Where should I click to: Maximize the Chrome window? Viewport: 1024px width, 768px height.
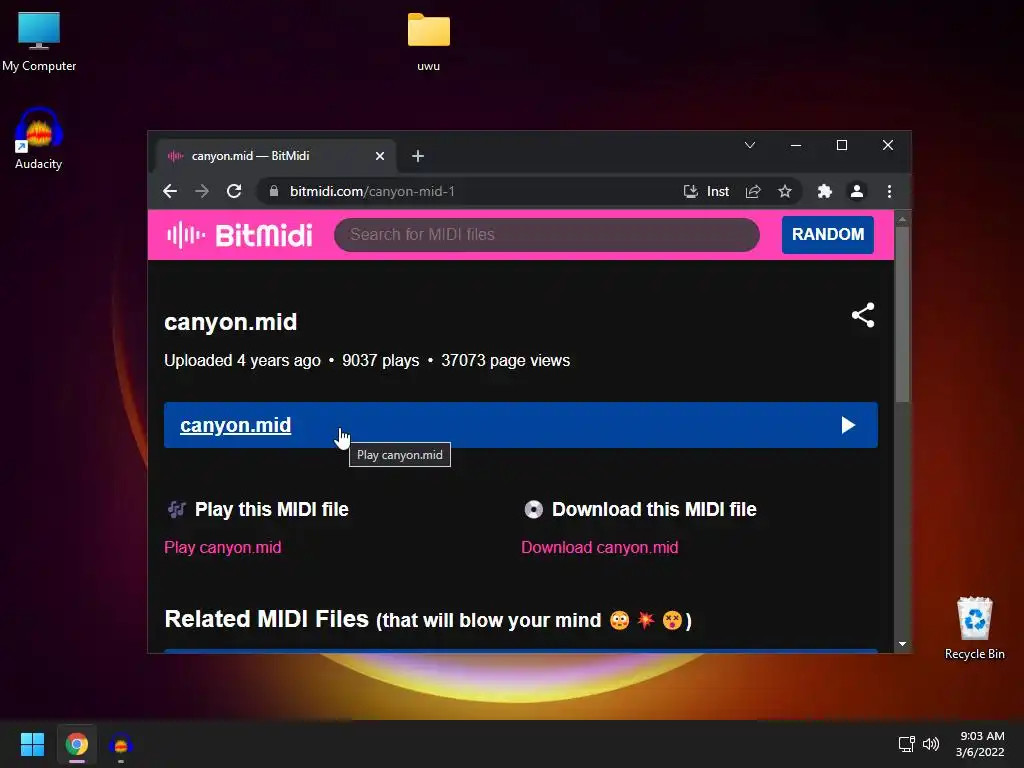point(842,145)
